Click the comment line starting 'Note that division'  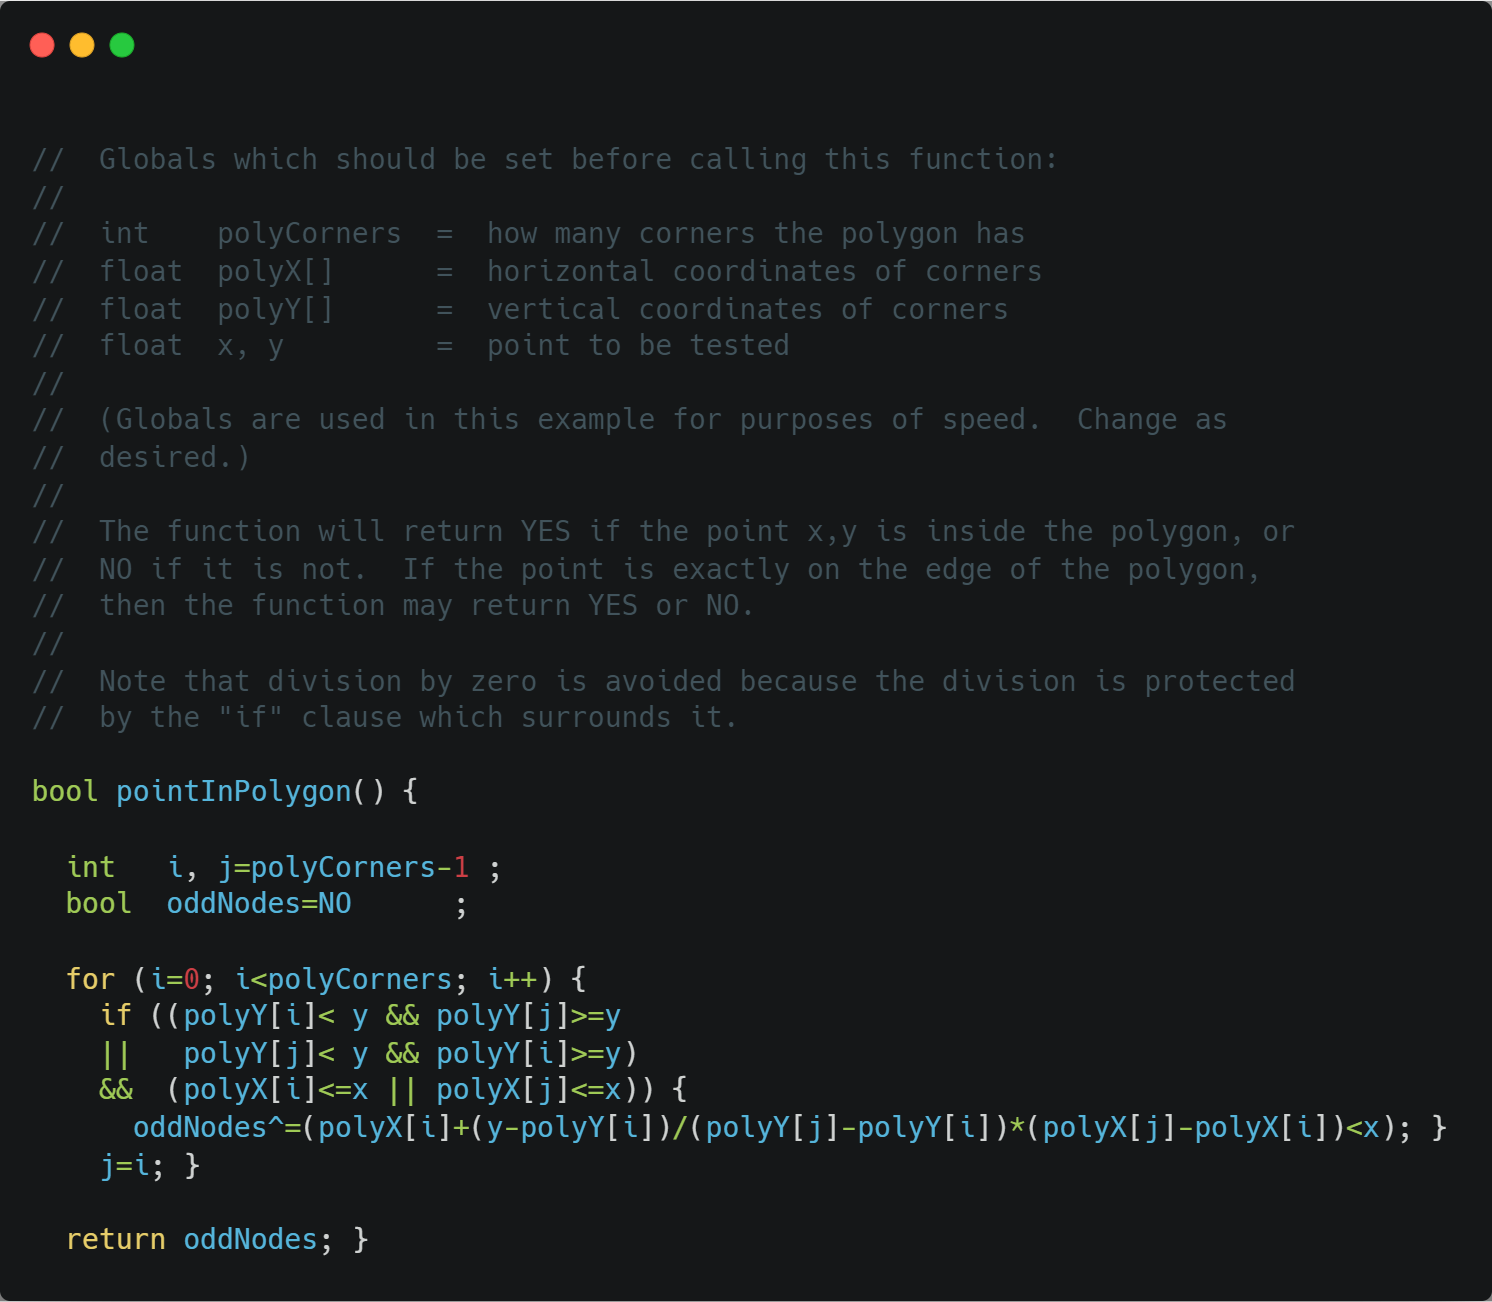tap(664, 682)
